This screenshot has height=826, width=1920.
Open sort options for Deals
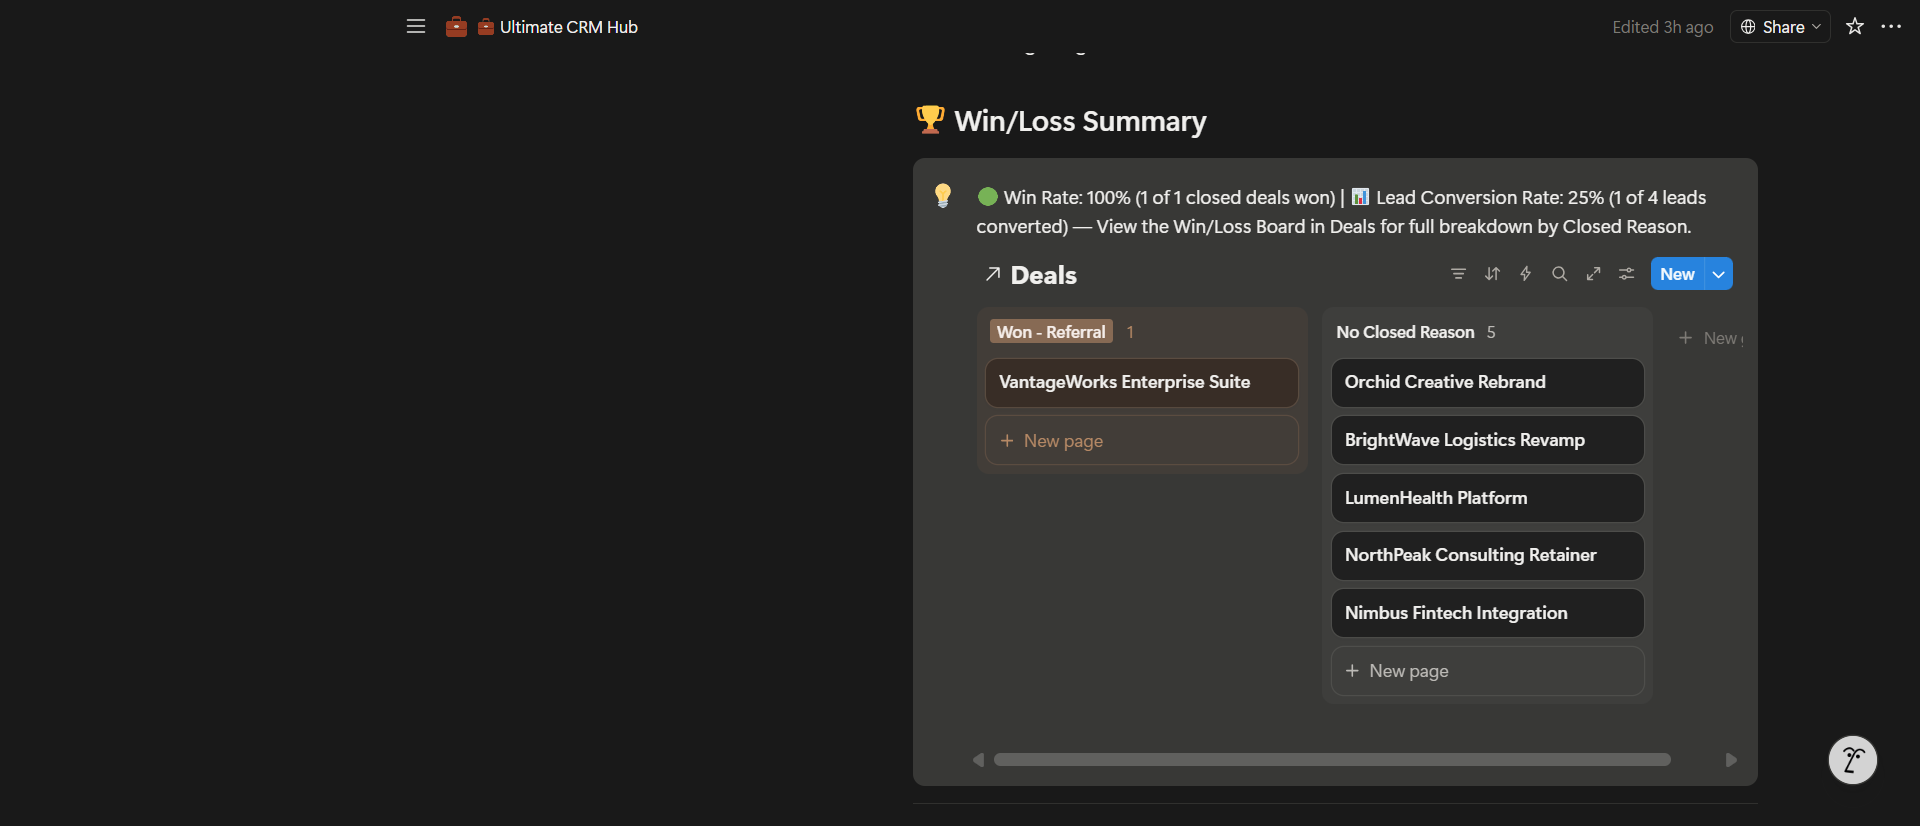[x=1492, y=274]
